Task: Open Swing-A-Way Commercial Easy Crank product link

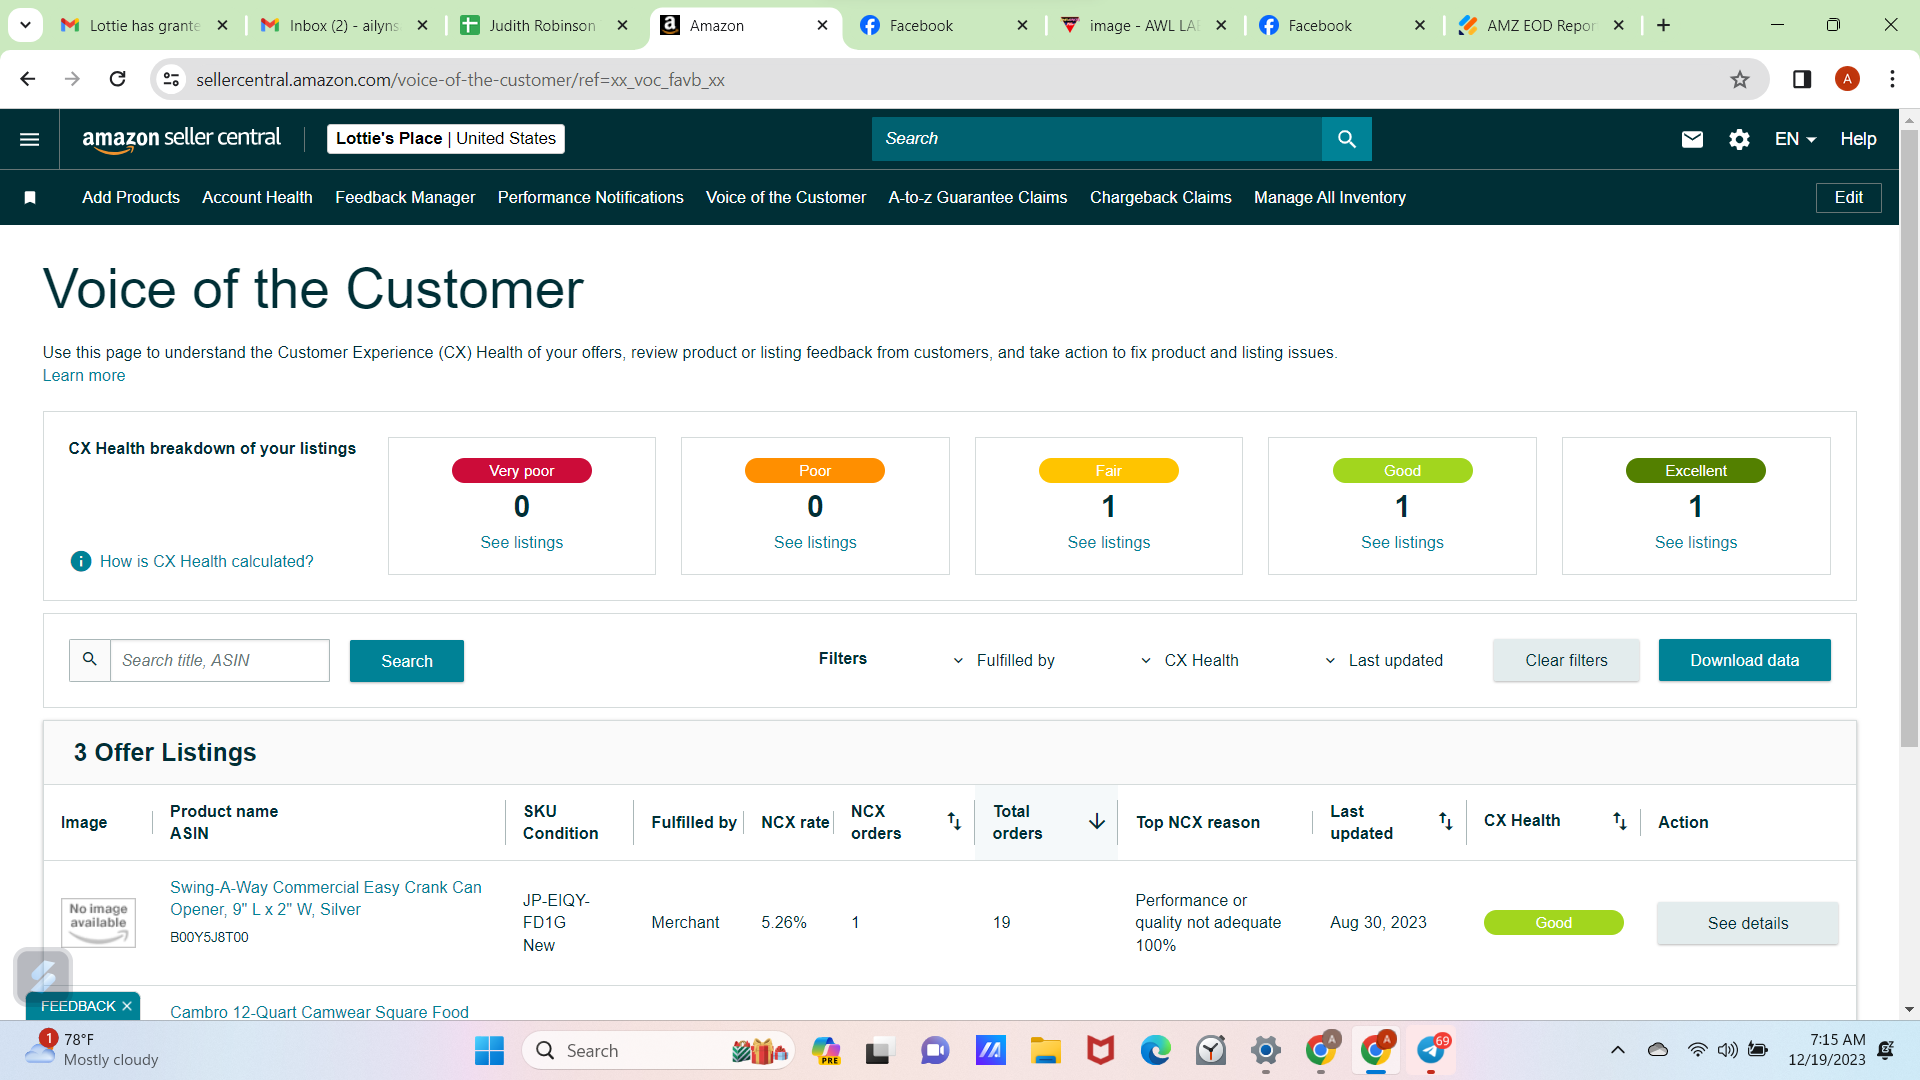Action: [326, 898]
